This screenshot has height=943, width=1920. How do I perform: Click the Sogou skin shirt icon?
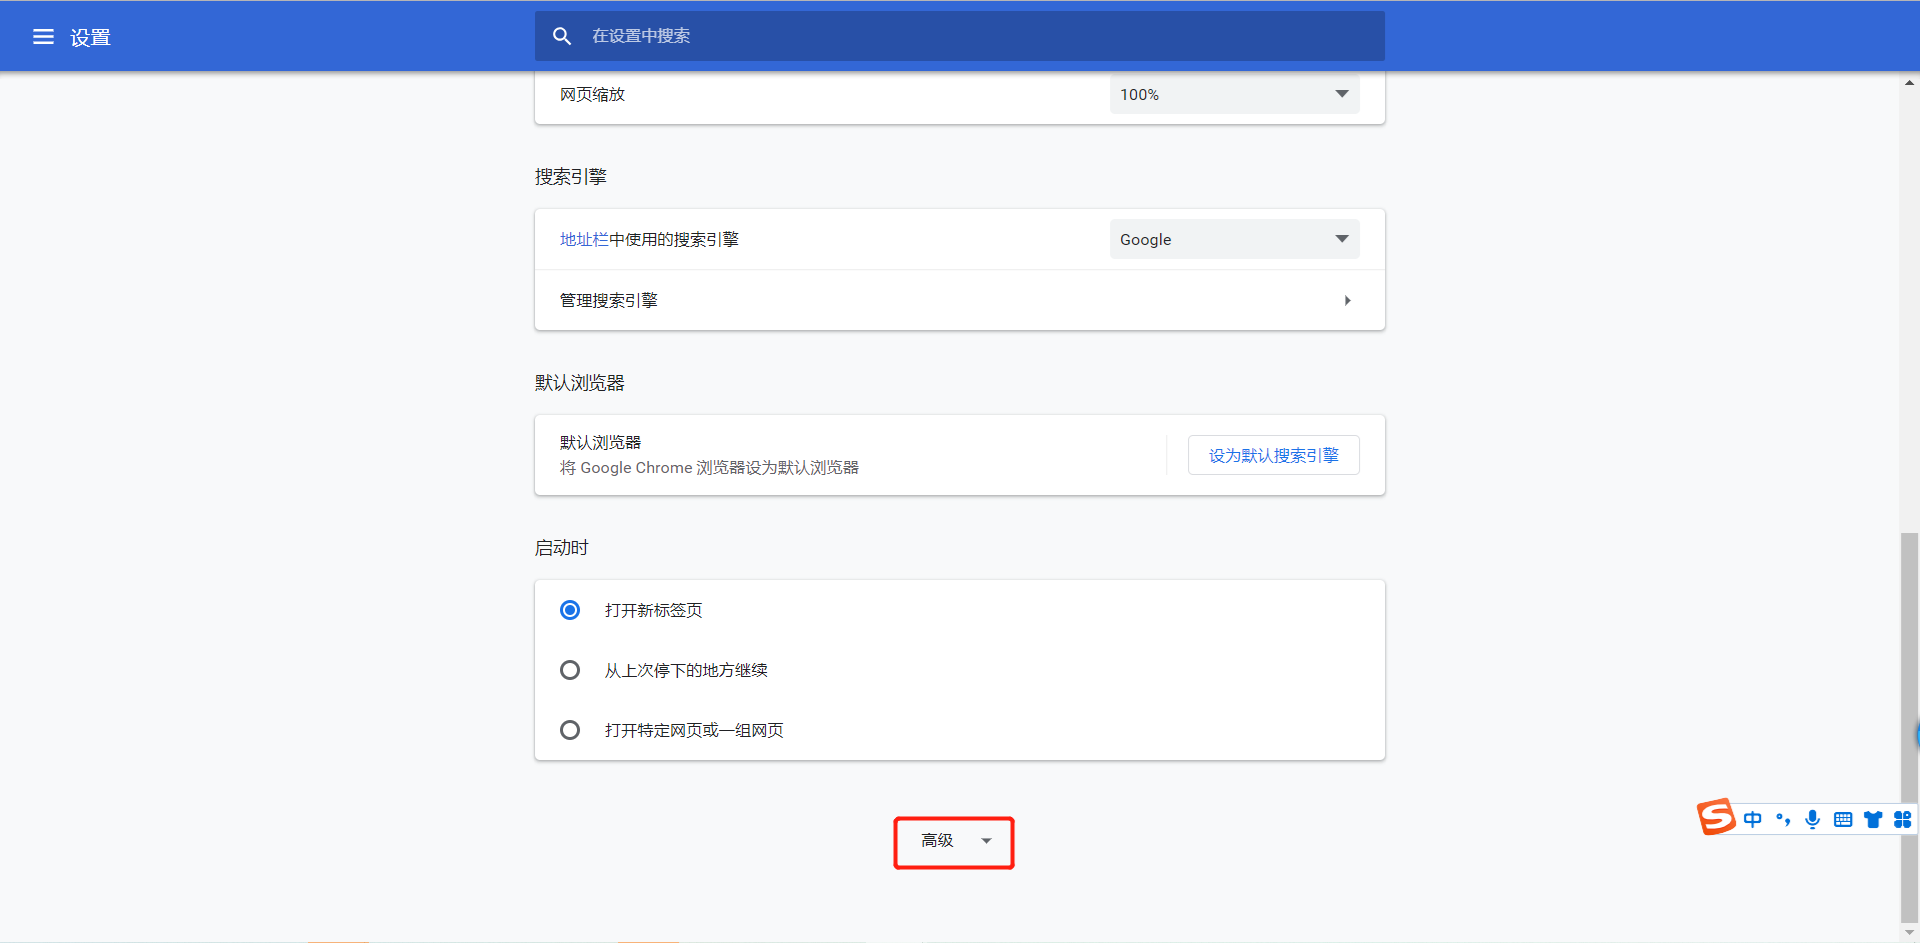coord(1873,820)
